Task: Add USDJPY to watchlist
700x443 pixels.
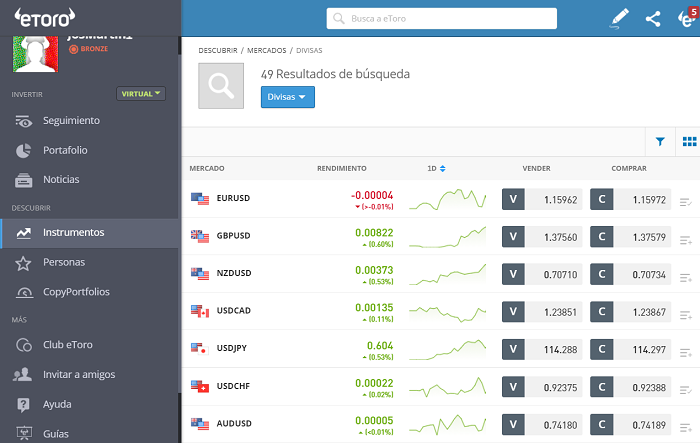Action: (686, 353)
